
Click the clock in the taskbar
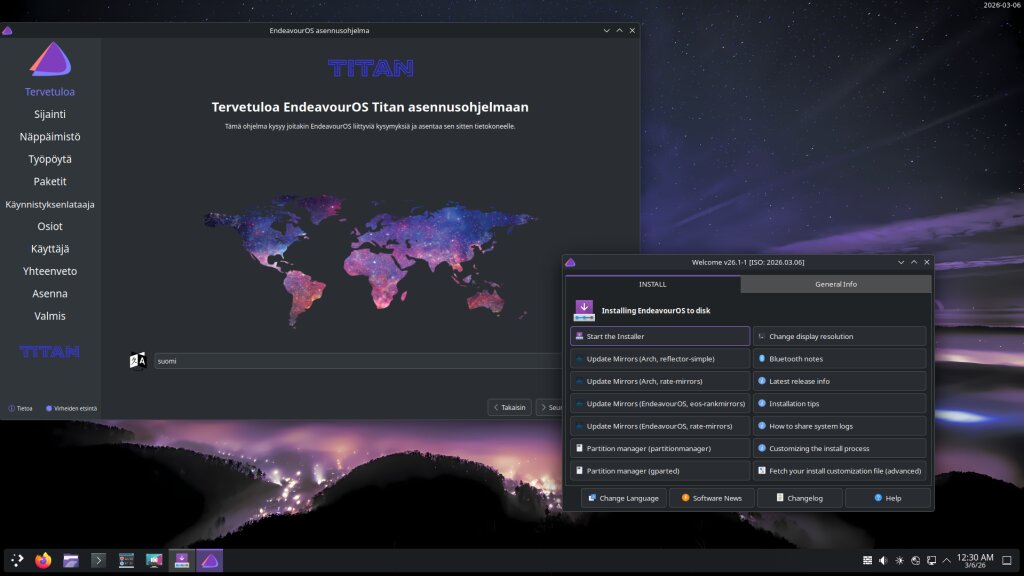click(x=975, y=560)
